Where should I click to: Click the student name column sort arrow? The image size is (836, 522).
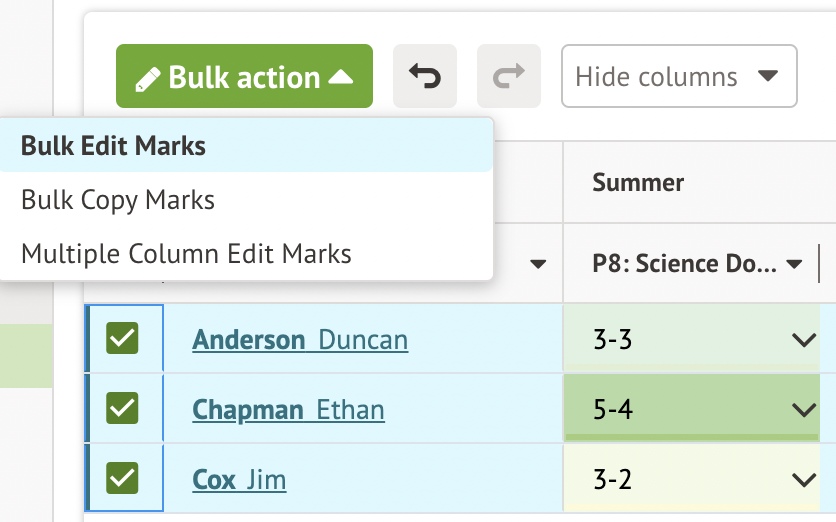pos(538,265)
